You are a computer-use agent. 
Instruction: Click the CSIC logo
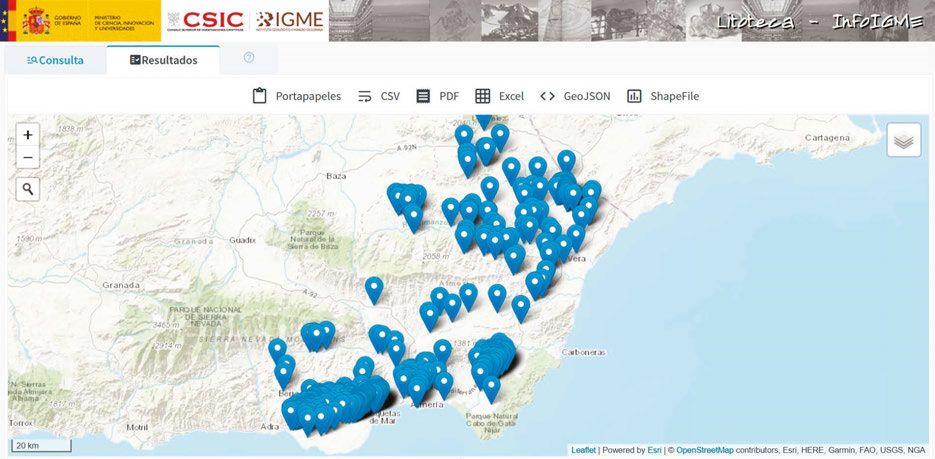tap(206, 21)
